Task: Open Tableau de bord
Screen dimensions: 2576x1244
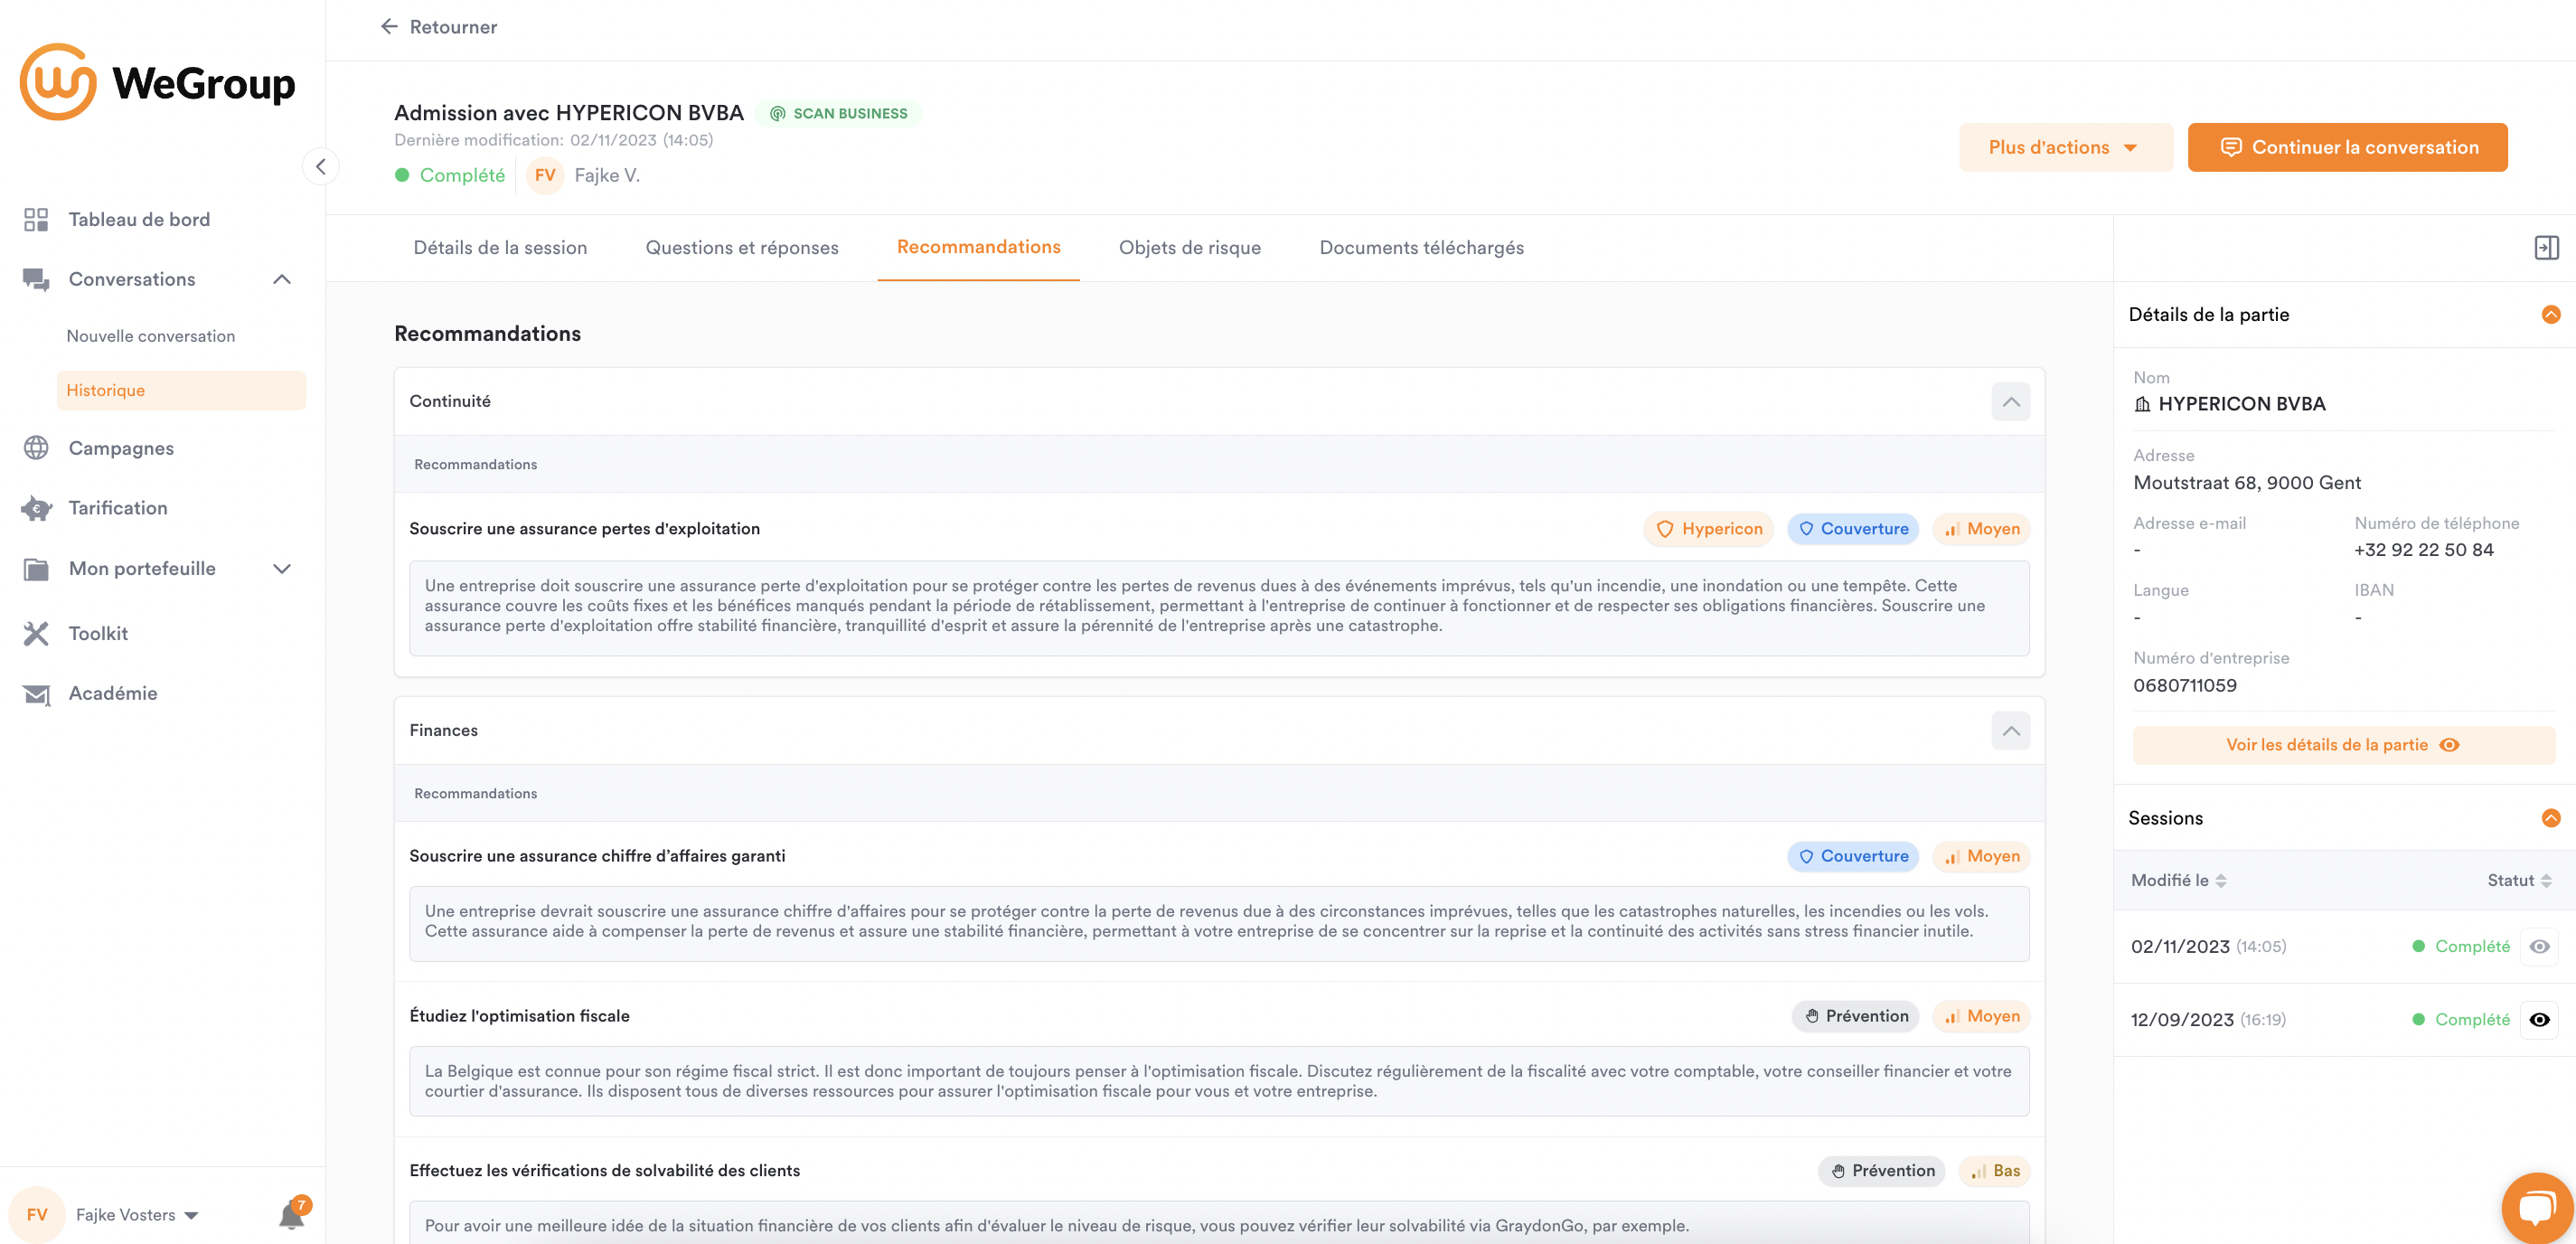Action: click(139, 219)
